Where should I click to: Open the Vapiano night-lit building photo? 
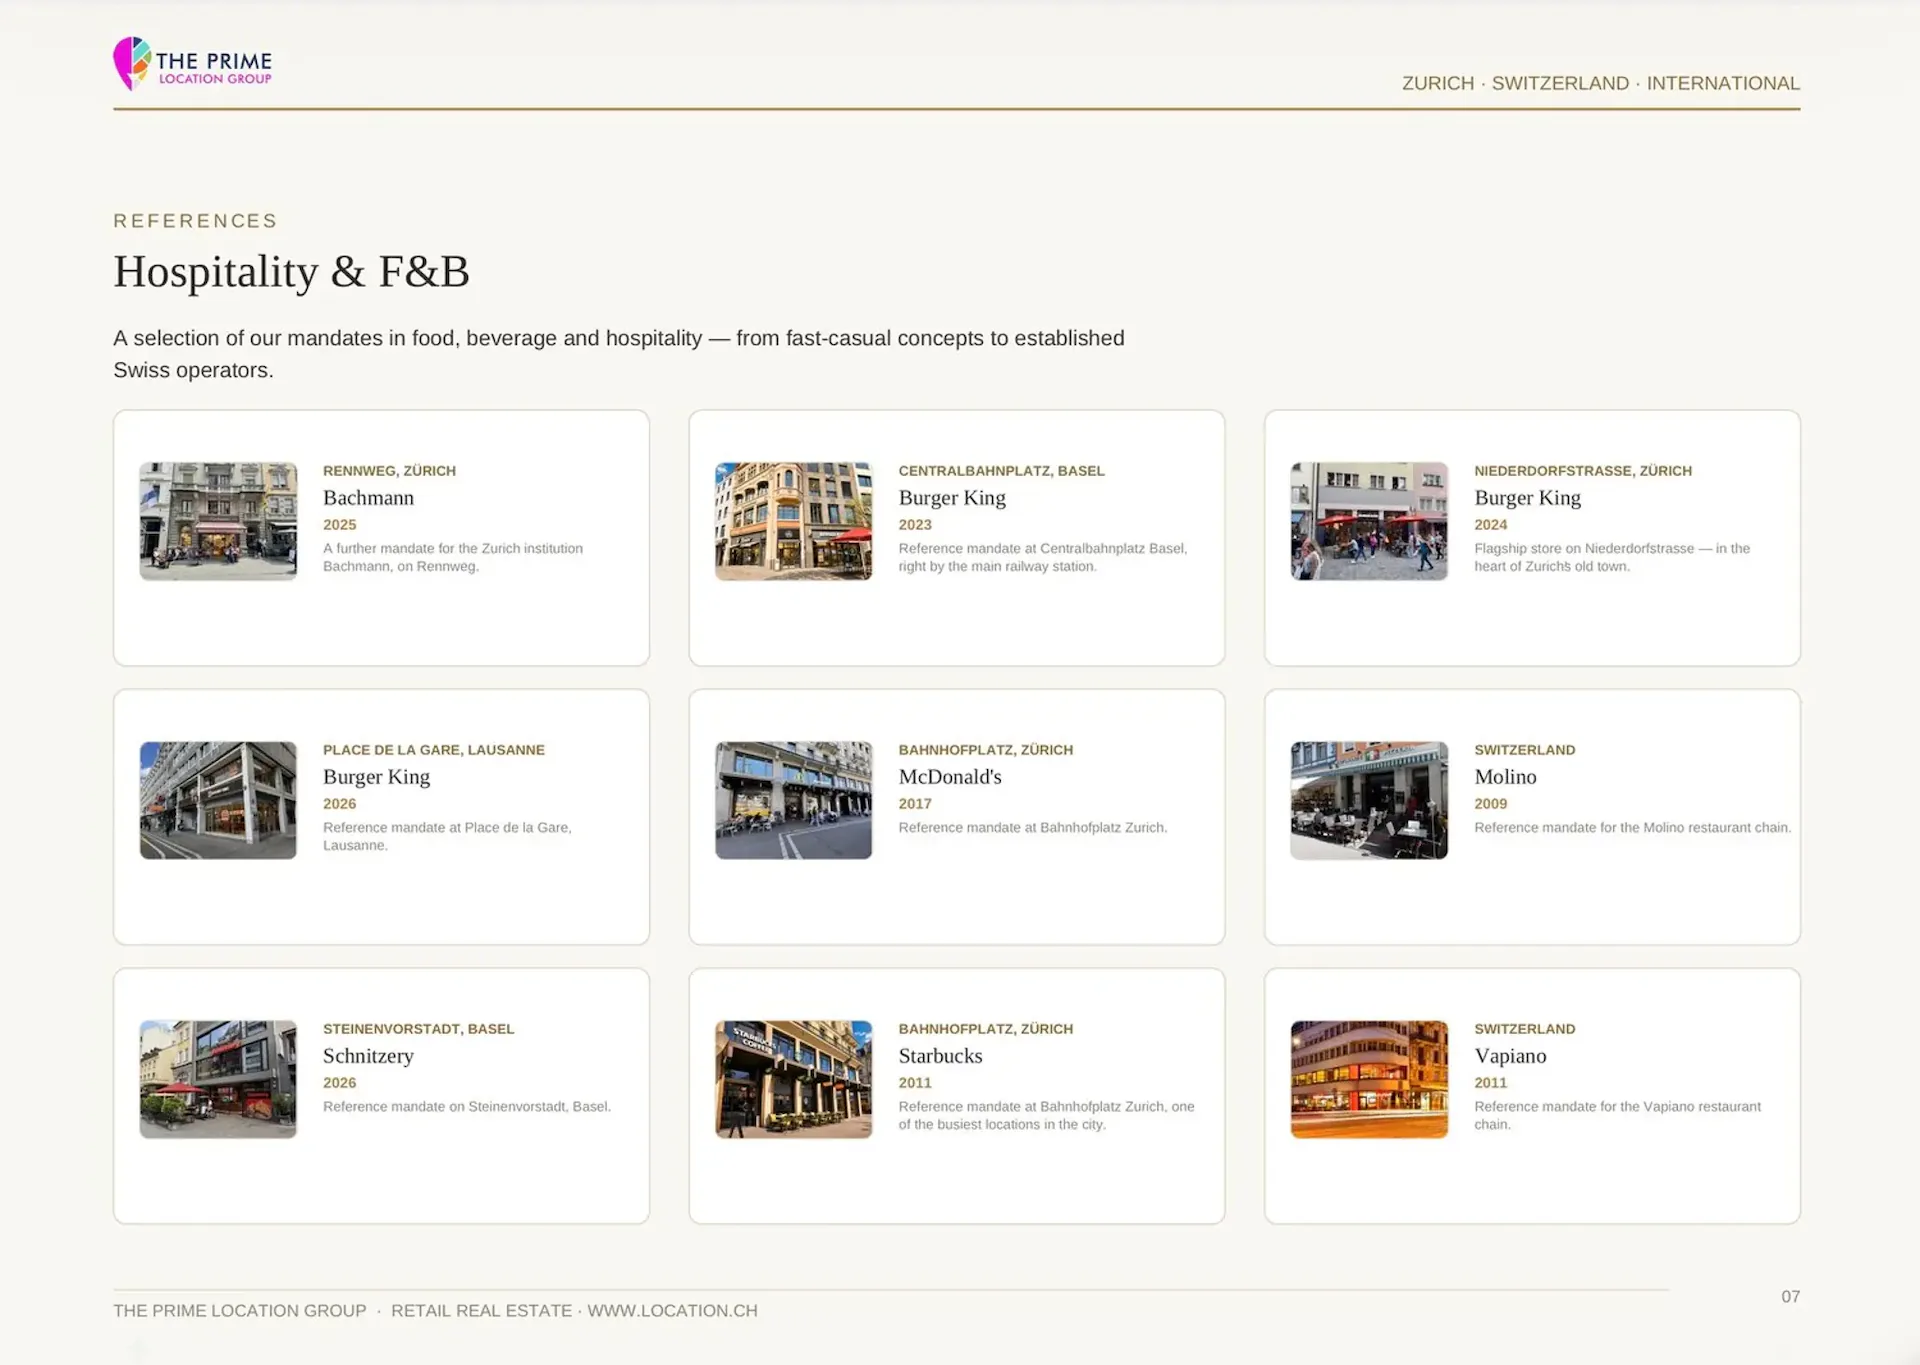tap(1369, 1079)
